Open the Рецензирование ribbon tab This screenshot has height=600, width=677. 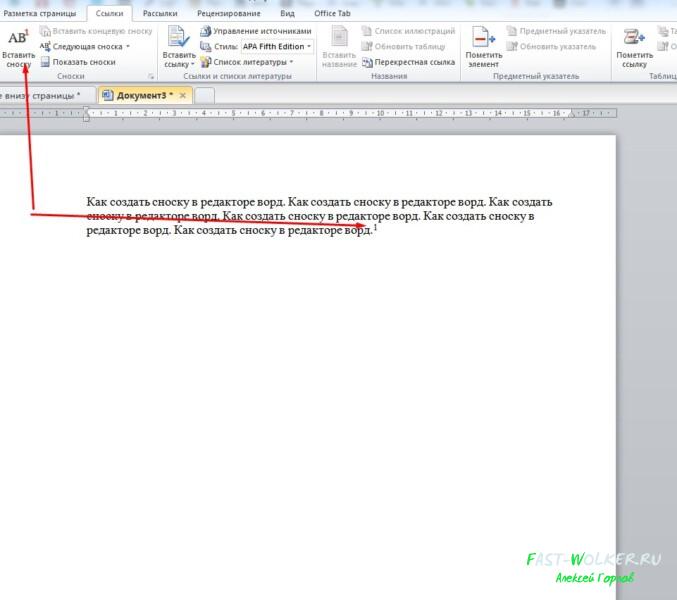[228, 13]
